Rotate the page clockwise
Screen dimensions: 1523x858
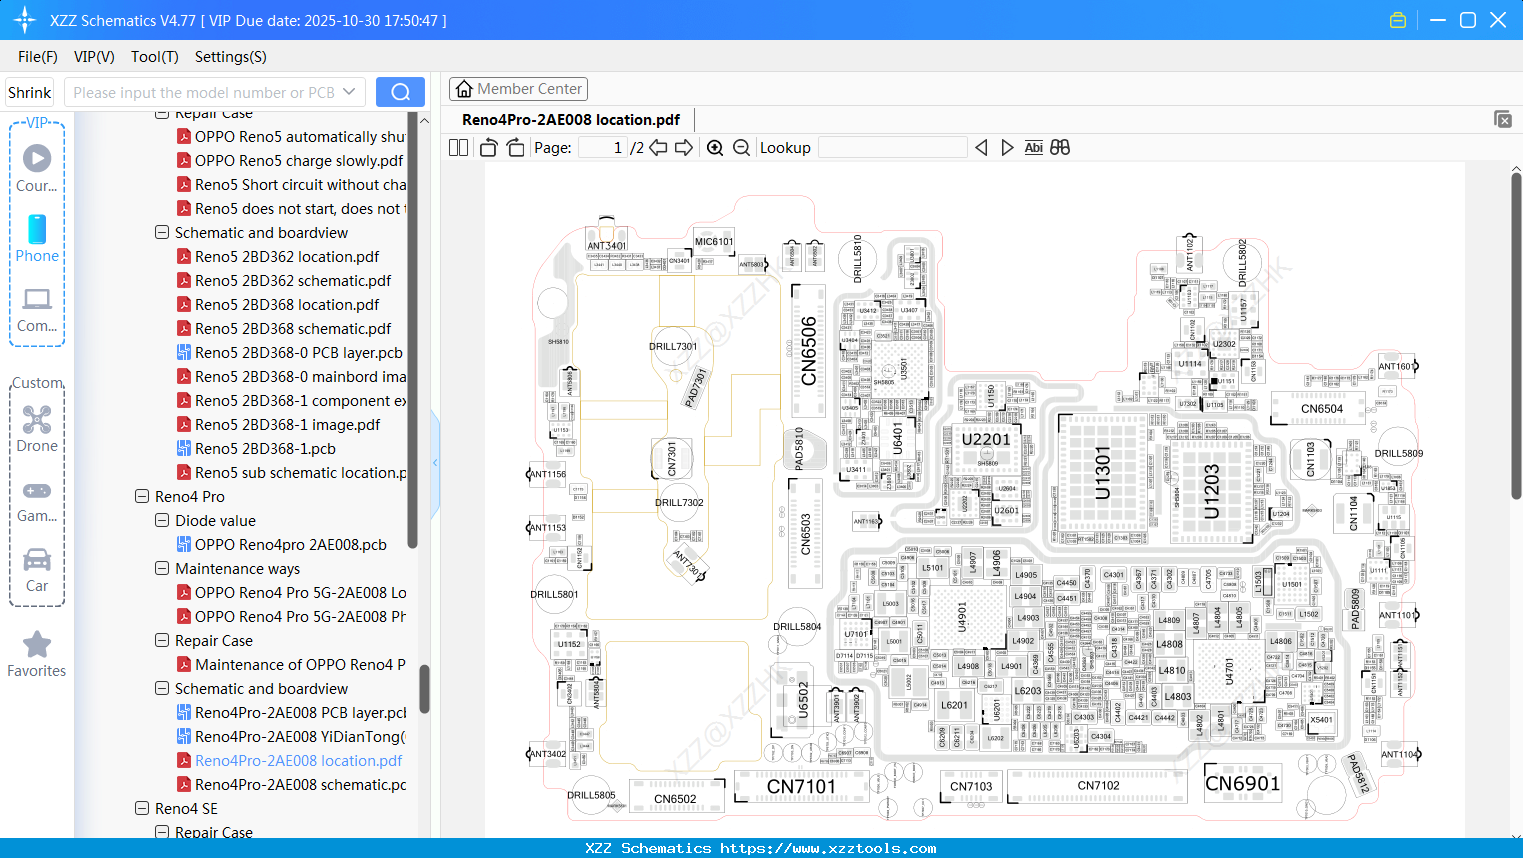click(514, 146)
